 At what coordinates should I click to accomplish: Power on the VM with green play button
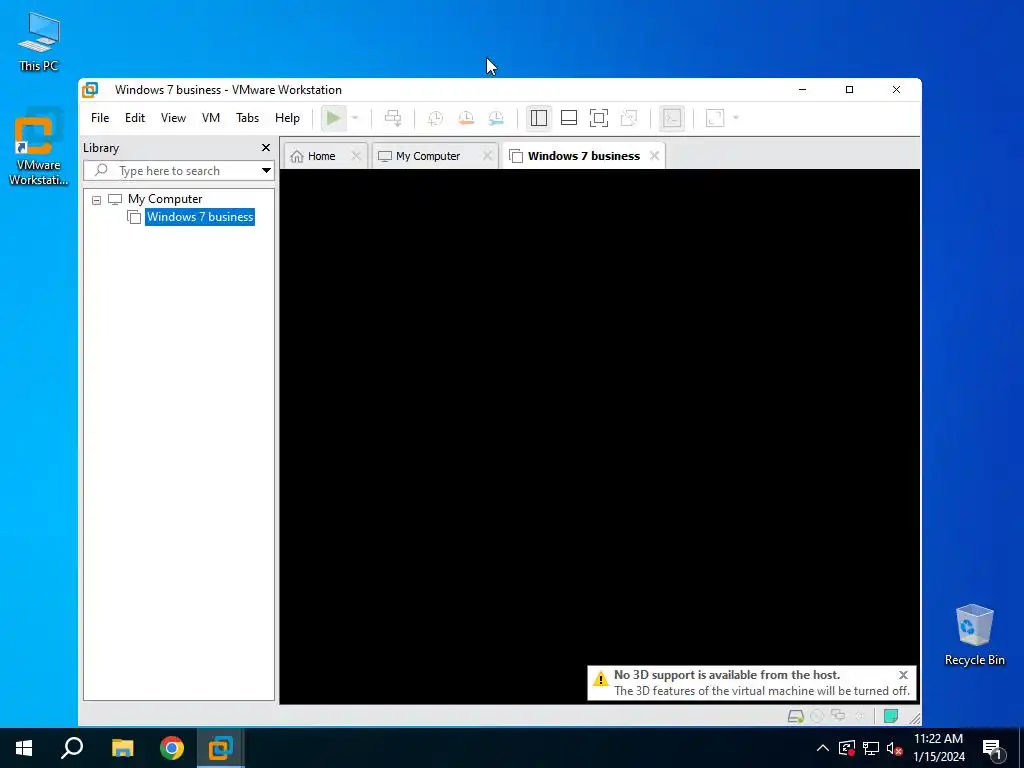[333, 118]
